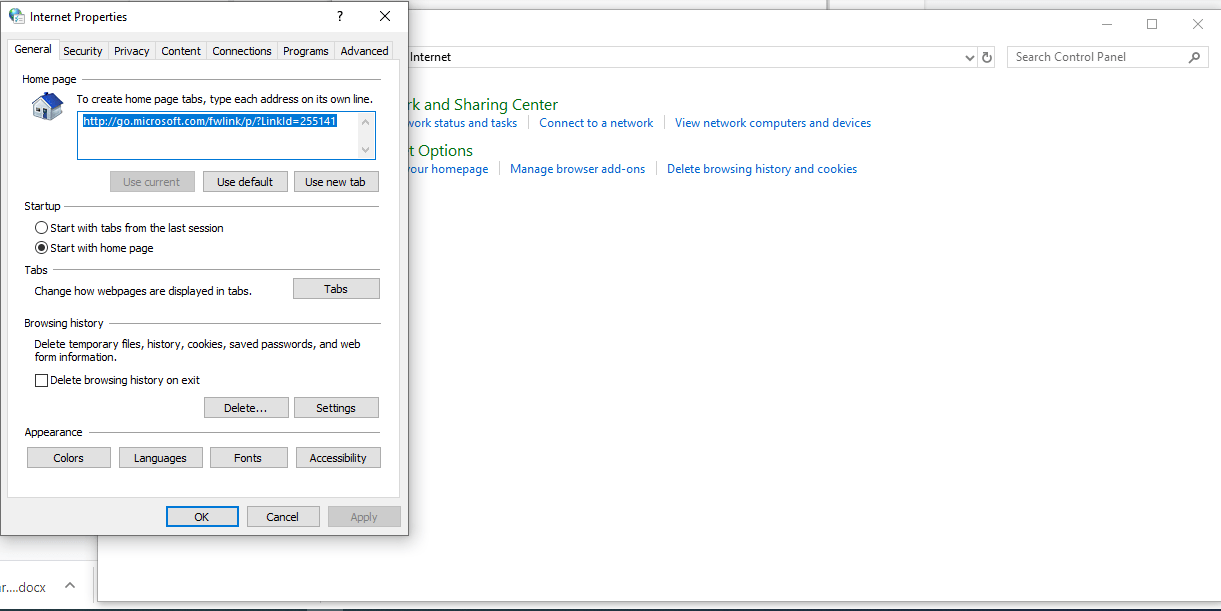Switch to the Security tab

pos(83,51)
